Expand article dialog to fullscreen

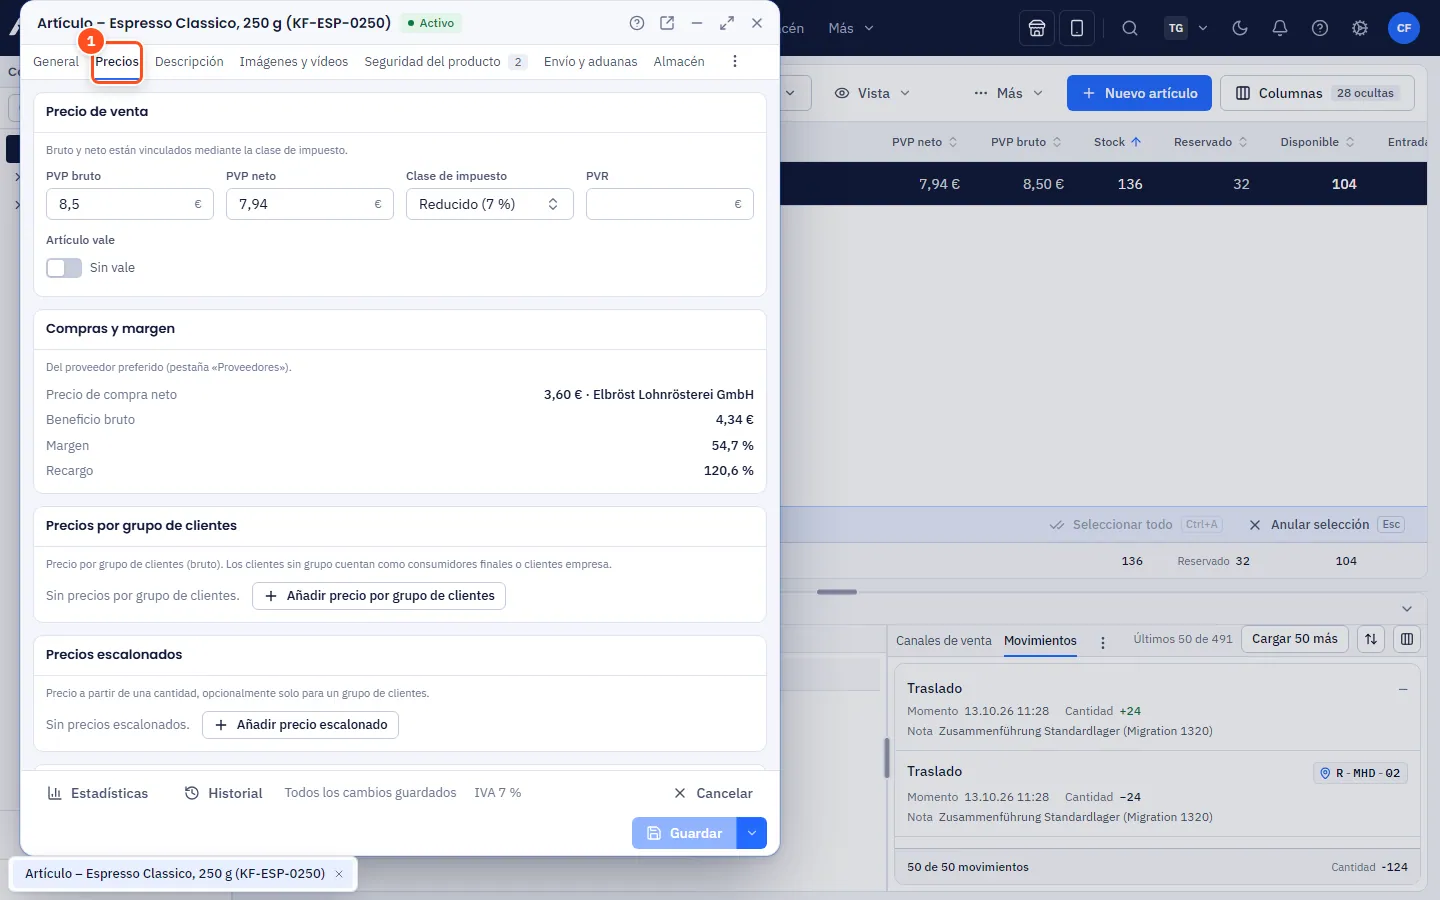coord(727,23)
